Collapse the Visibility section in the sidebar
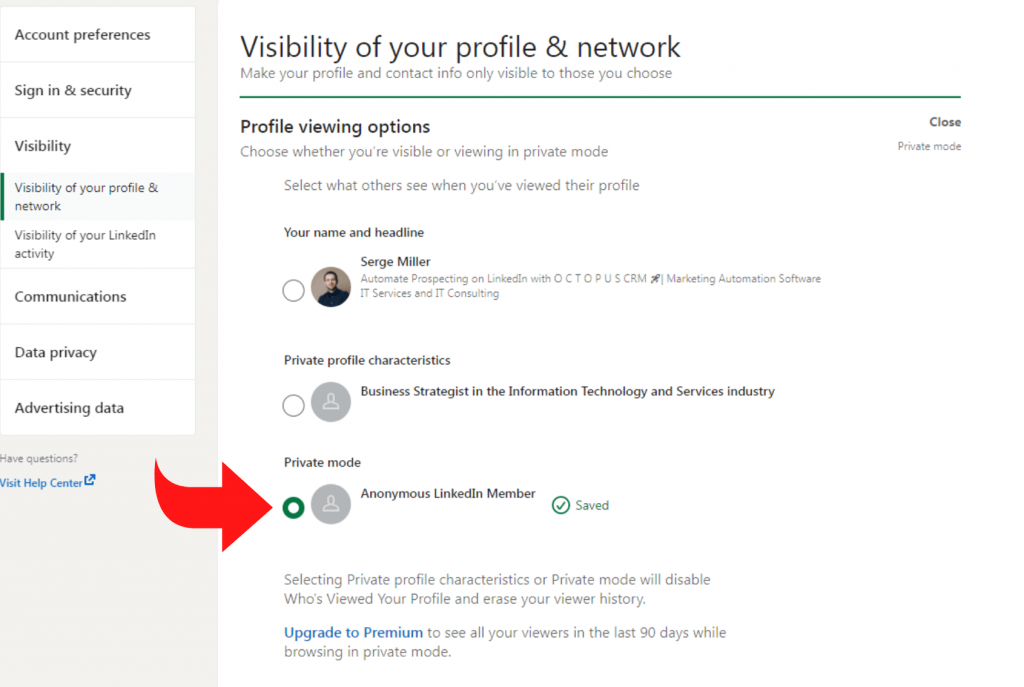The image size is (1024, 687). pos(42,145)
